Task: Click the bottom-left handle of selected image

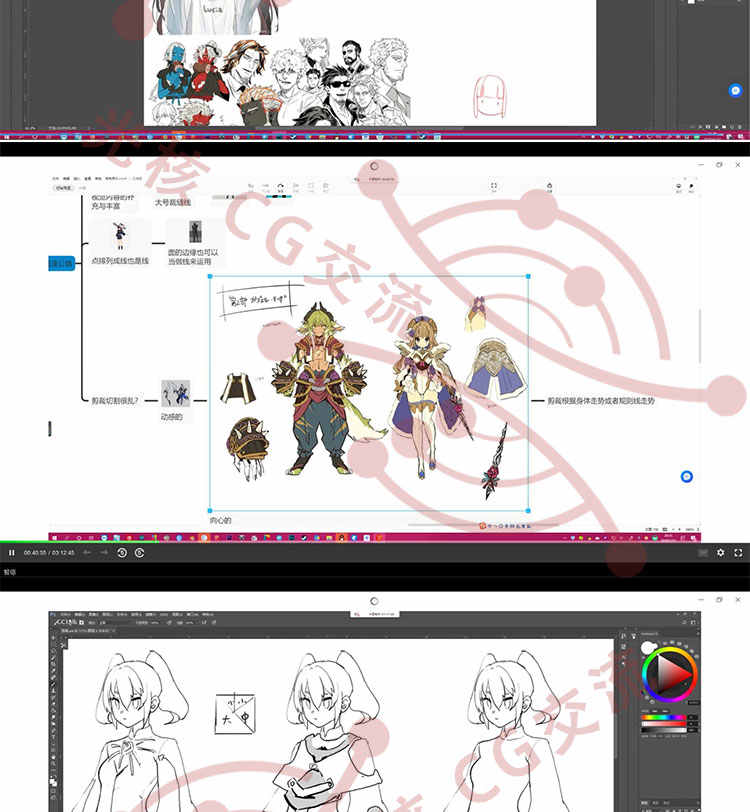Action: [210, 511]
